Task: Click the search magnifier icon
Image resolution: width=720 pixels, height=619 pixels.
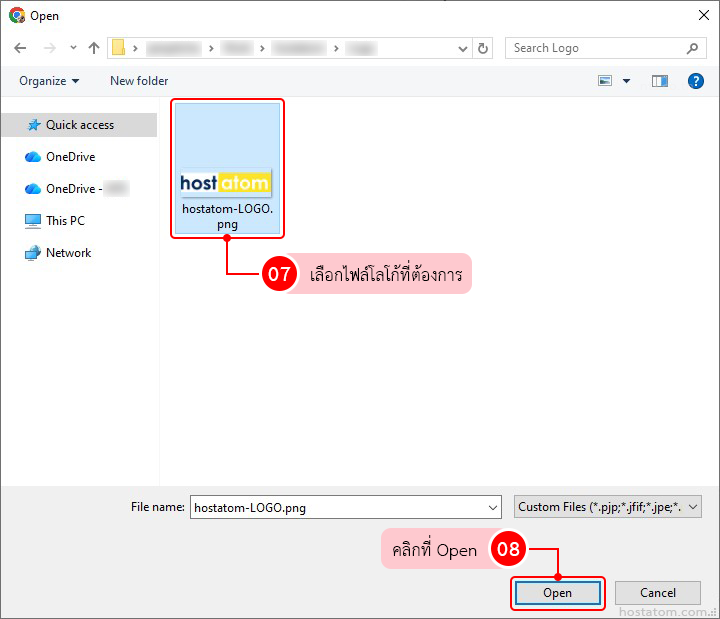Action: click(x=692, y=48)
